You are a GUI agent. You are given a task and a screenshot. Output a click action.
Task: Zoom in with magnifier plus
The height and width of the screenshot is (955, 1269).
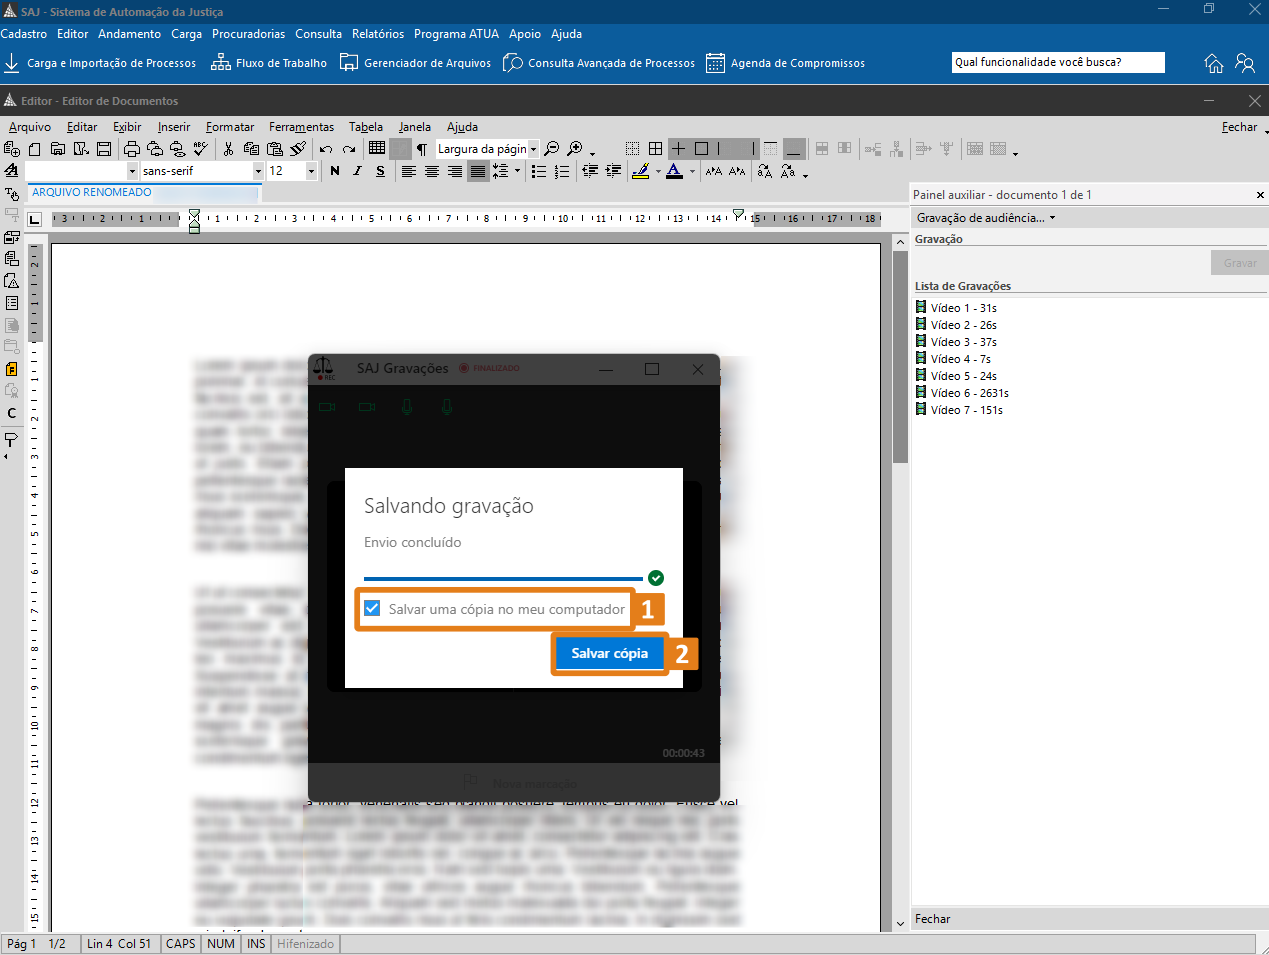pos(575,149)
